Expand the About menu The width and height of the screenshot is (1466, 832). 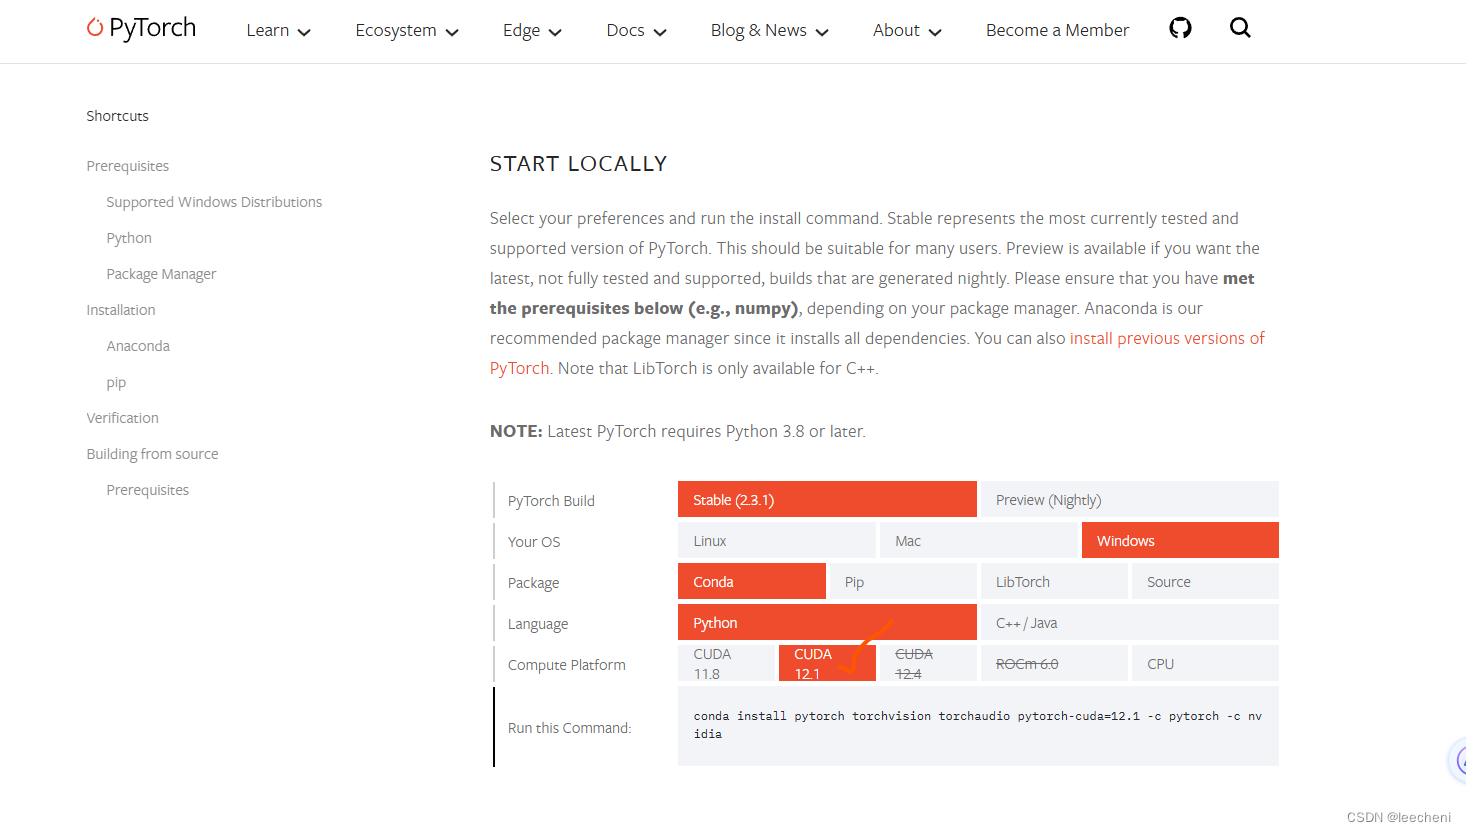907,30
